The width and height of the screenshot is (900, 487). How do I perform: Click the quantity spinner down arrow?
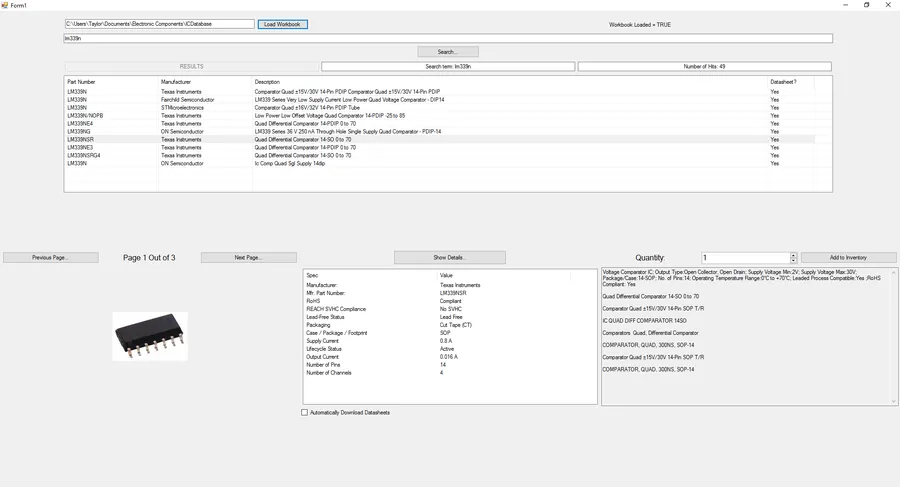click(793, 260)
